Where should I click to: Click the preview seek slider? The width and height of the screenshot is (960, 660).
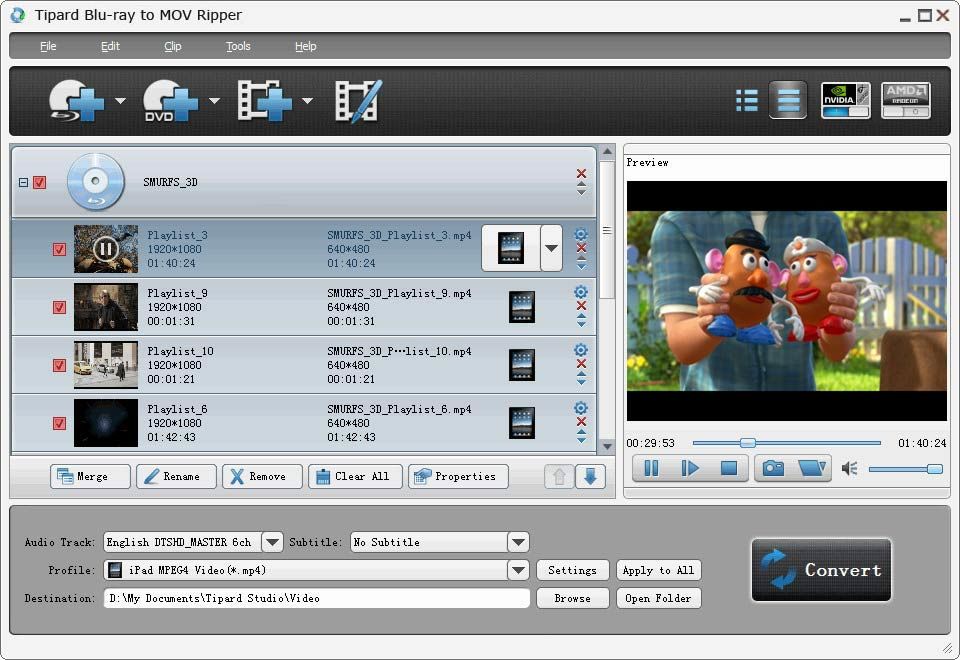click(786, 443)
